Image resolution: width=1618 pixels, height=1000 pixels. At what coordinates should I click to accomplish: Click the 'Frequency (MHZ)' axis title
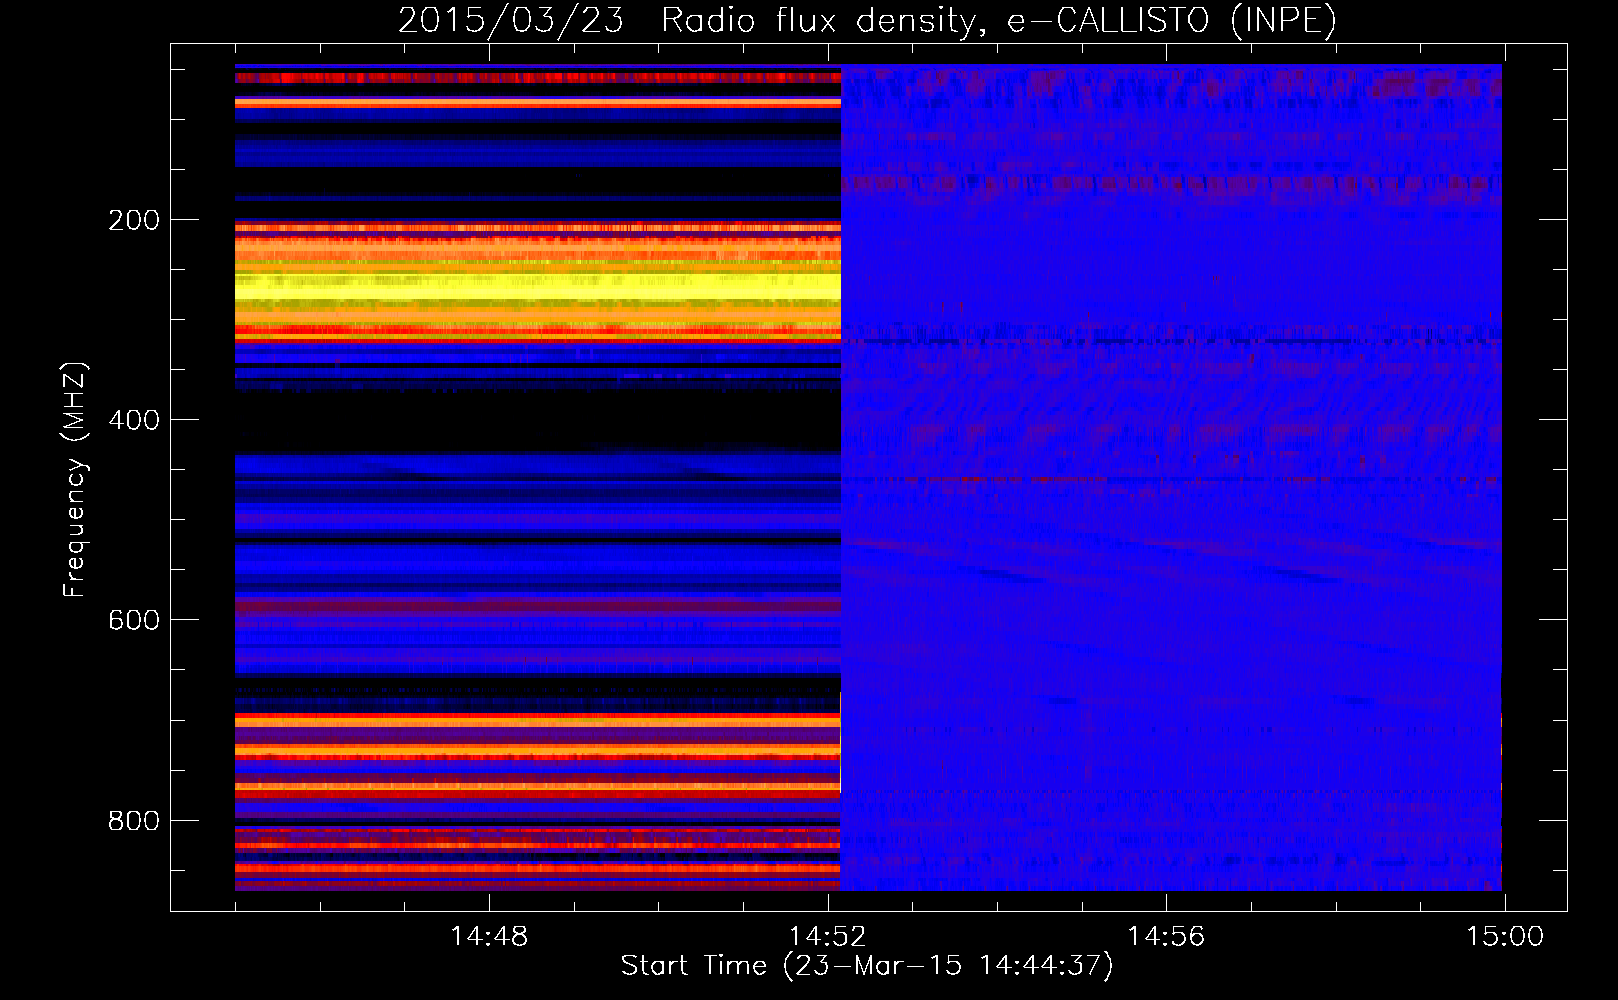pos(75,479)
